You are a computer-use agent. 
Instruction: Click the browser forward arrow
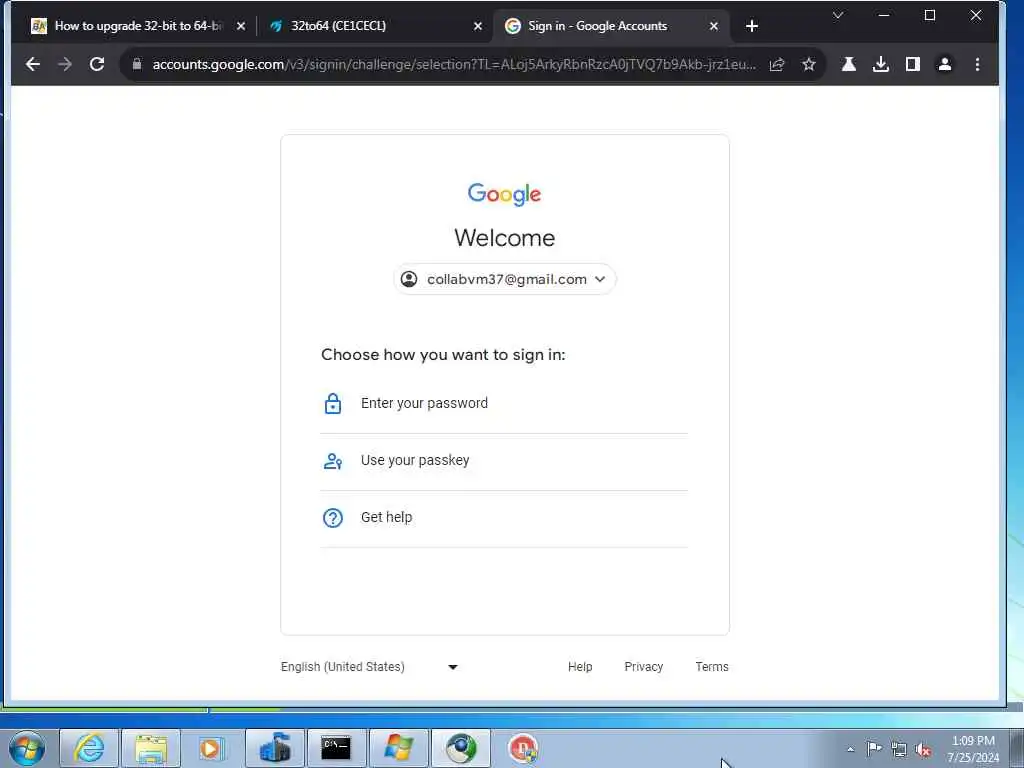pos(65,64)
